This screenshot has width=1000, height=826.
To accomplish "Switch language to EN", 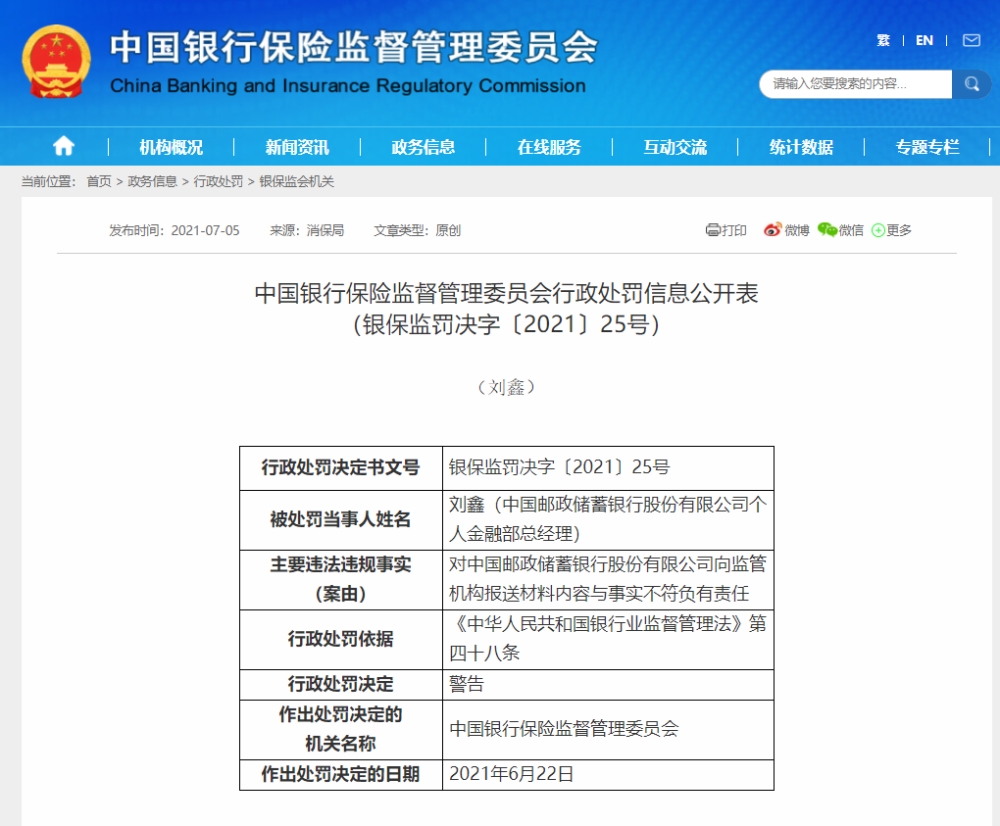I will click(924, 40).
